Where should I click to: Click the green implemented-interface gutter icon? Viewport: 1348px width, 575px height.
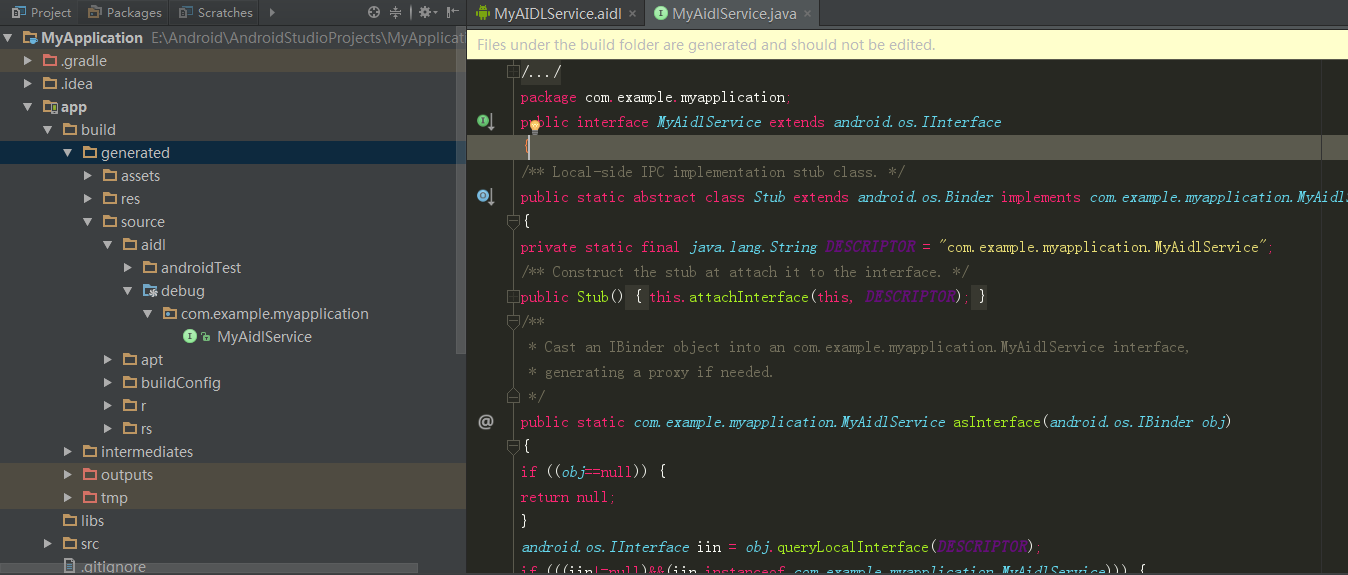pyautogui.click(x=485, y=122)
